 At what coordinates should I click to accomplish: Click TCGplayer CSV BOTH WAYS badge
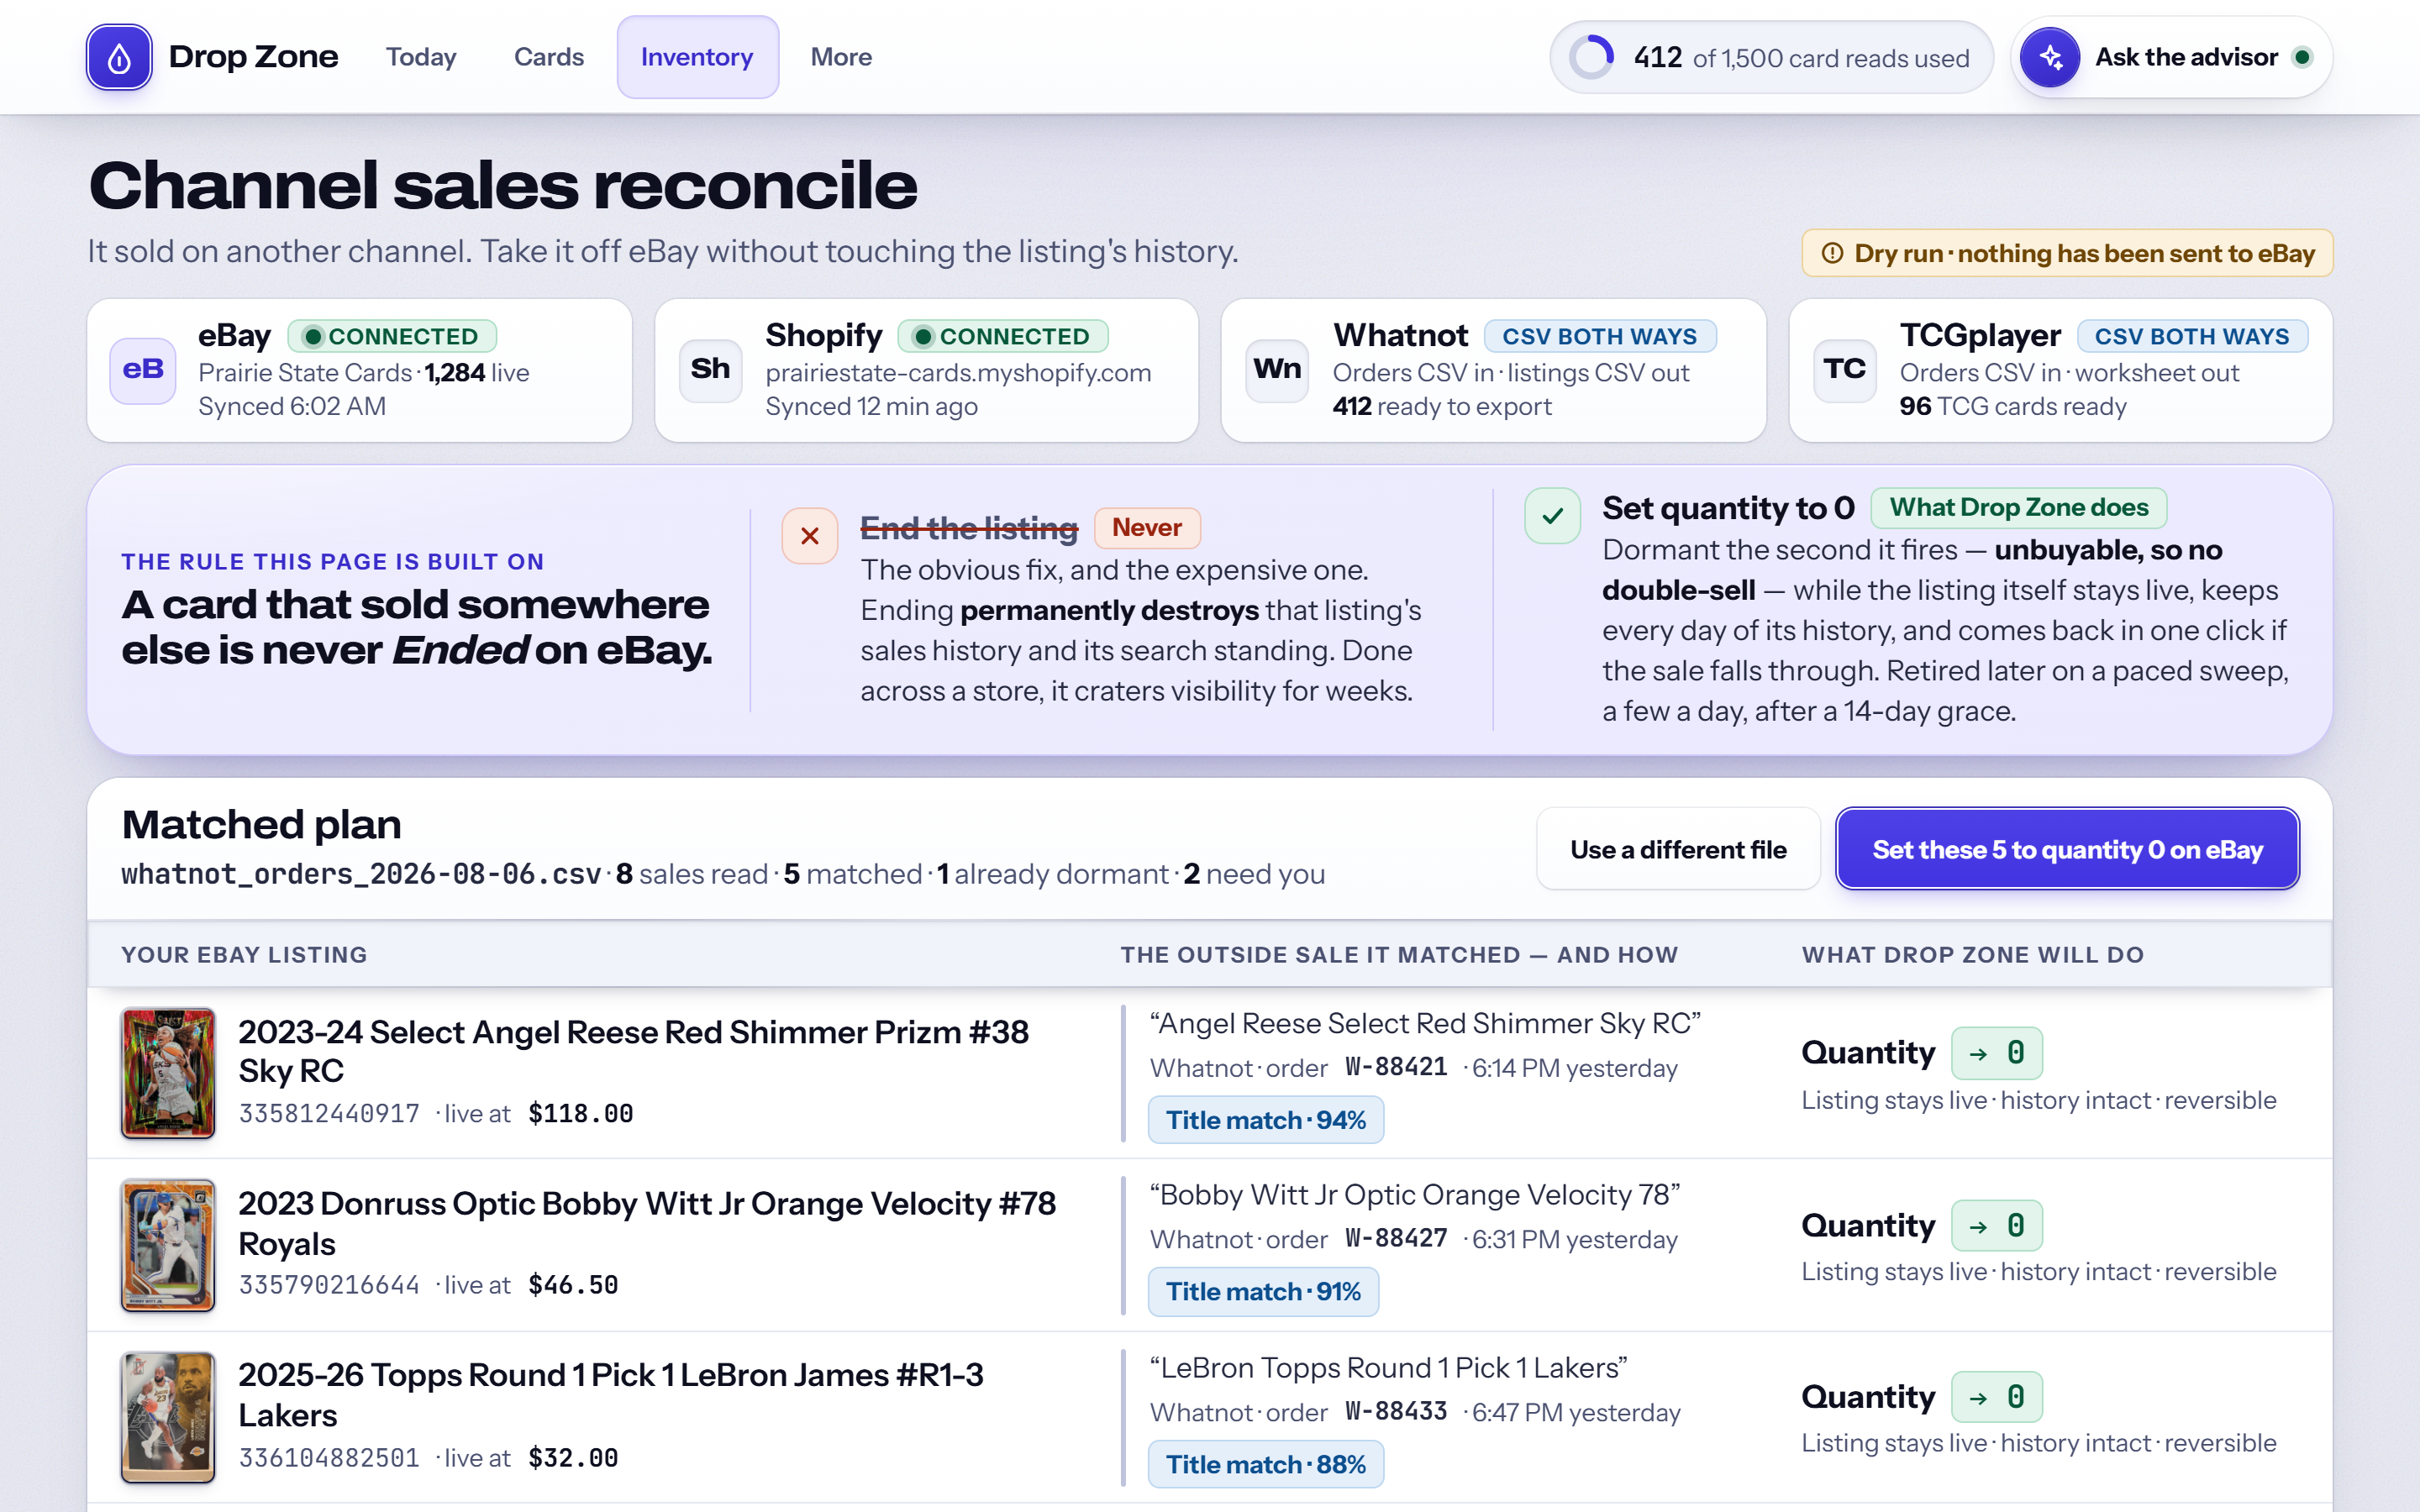pyautogui.click(x=2192, y=336)
